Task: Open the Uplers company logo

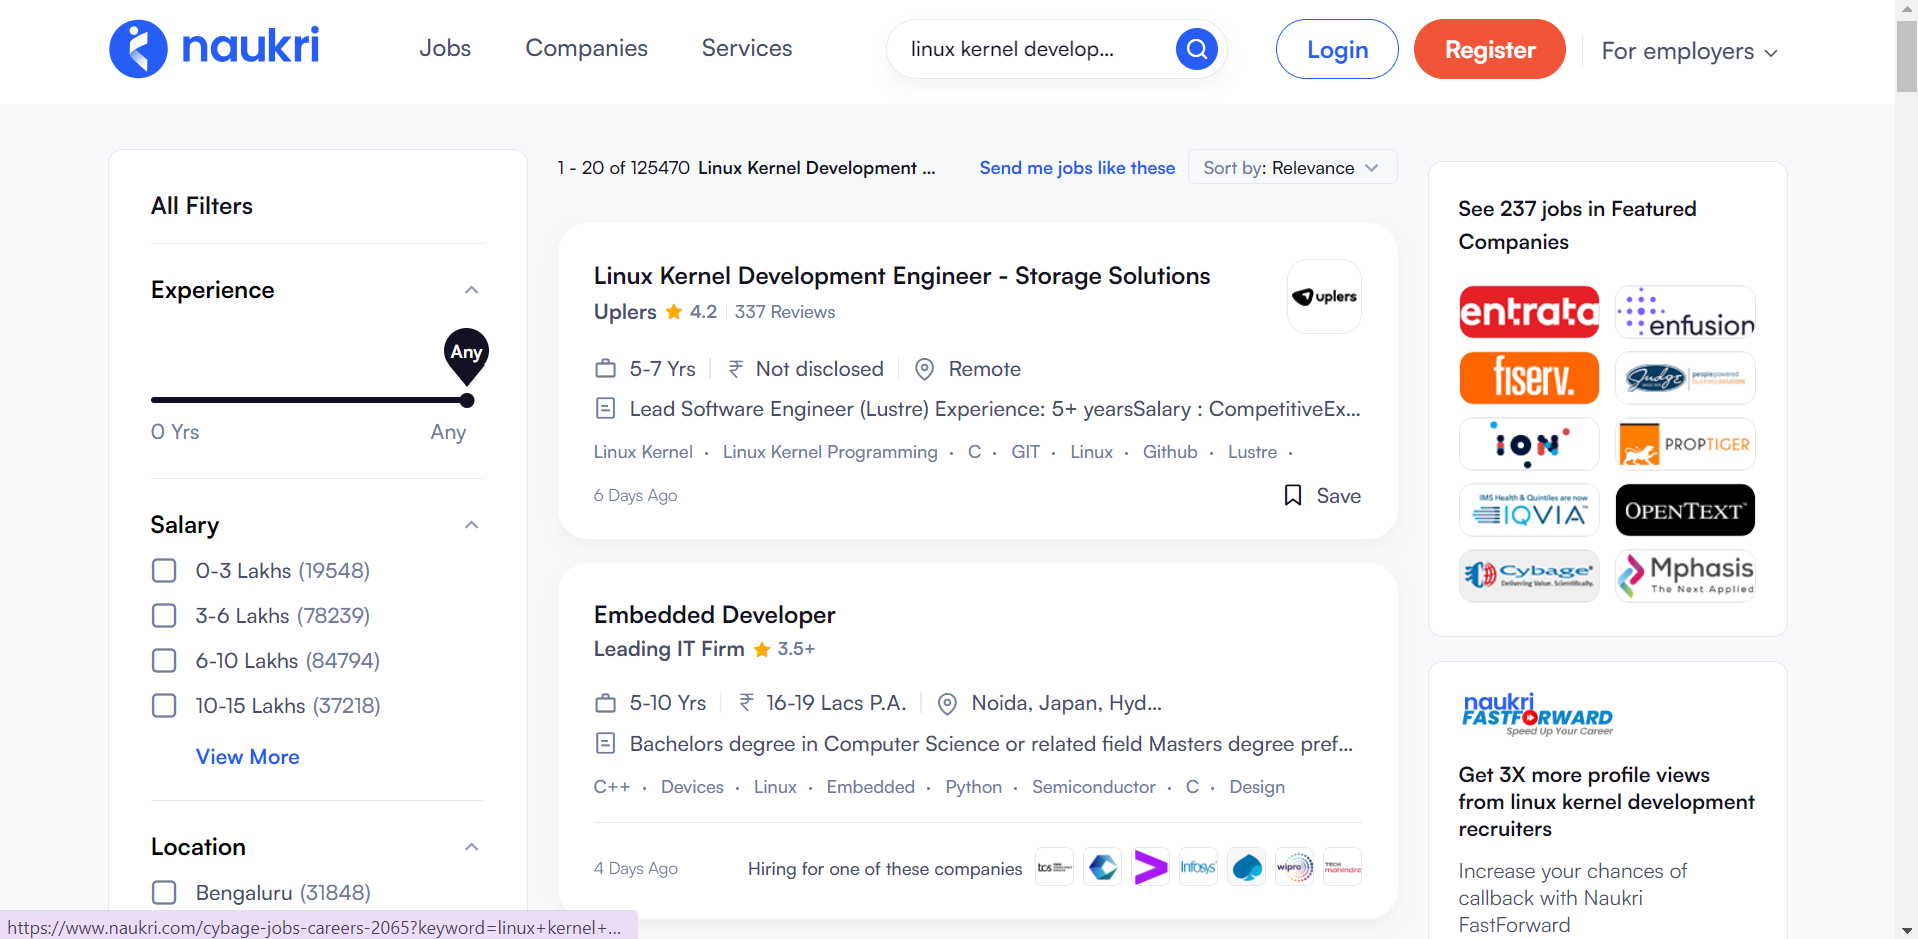Action: tap(1324, 297)
